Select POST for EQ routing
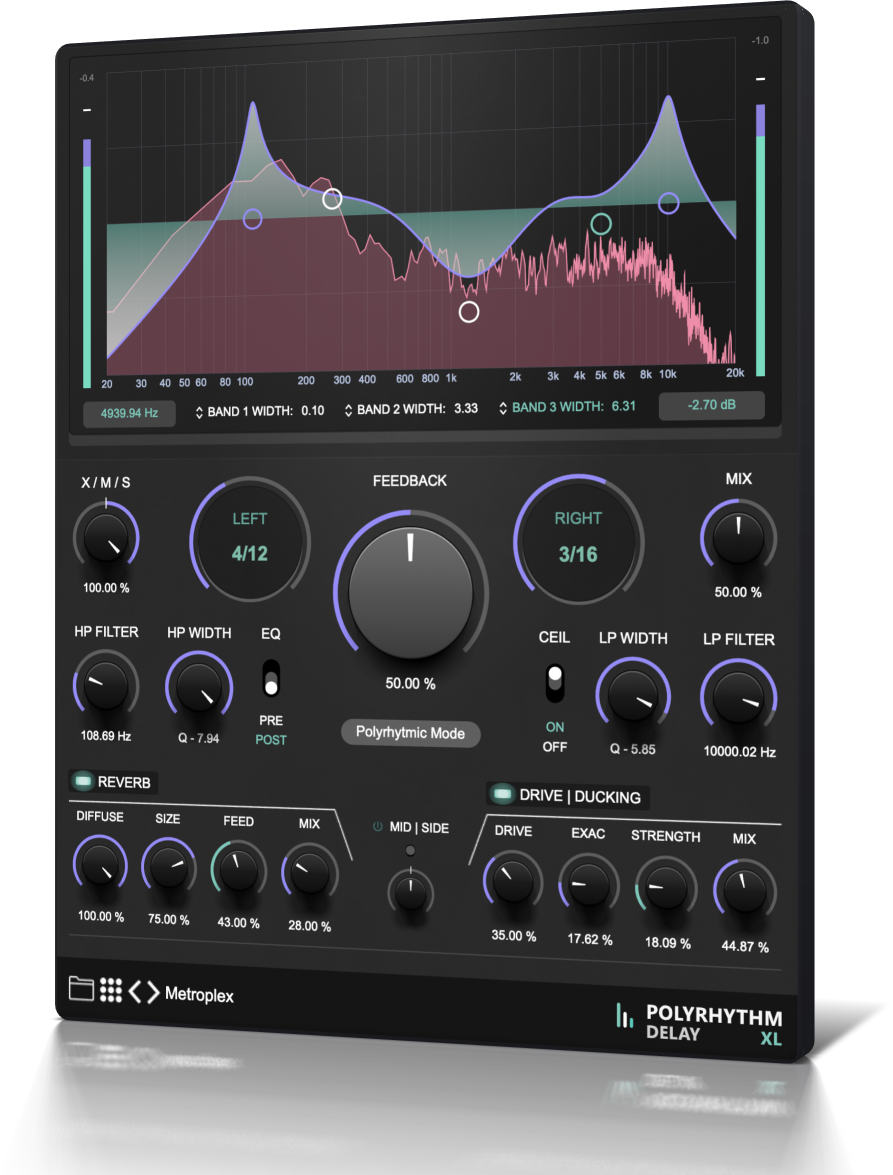Screen dimensions: 893x1175 pos(271,740)
